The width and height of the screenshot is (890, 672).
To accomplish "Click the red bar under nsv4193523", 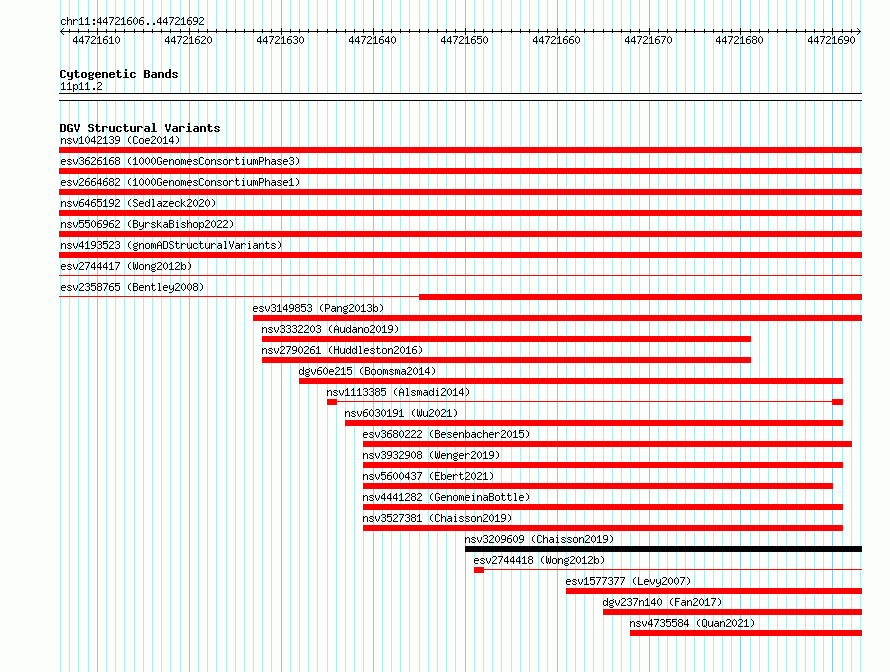I will (460, 255).
